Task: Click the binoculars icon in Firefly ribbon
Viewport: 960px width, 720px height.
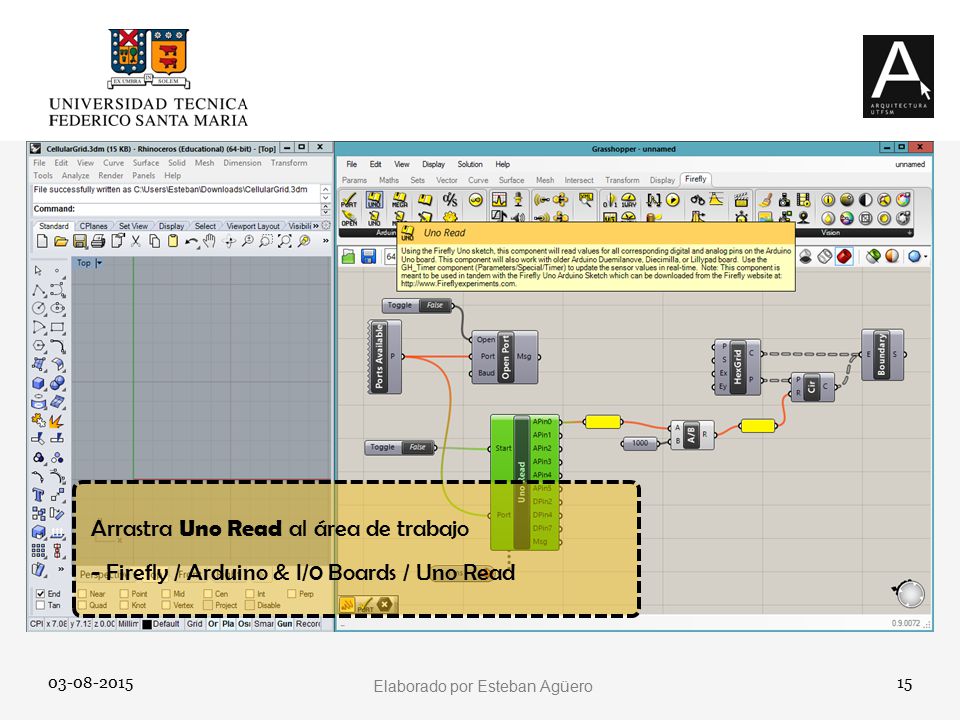Action: 697,200
